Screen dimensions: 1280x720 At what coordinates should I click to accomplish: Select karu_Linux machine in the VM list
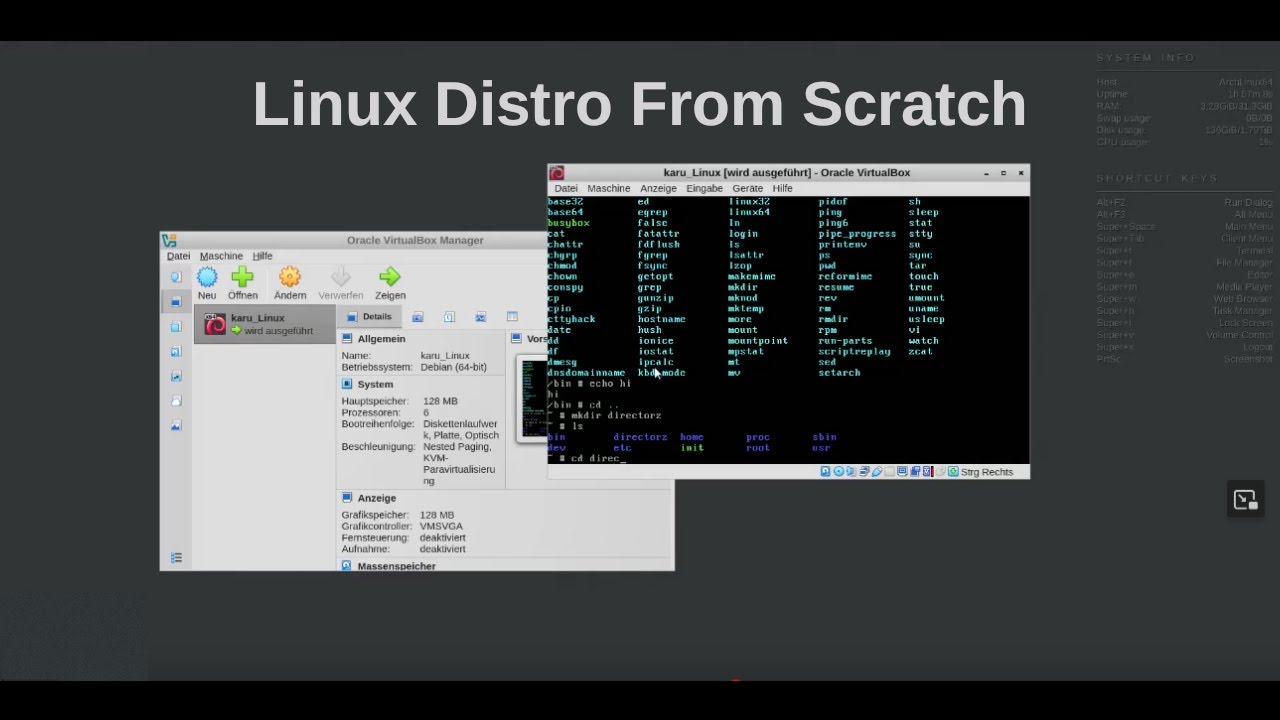coord(265,324)
